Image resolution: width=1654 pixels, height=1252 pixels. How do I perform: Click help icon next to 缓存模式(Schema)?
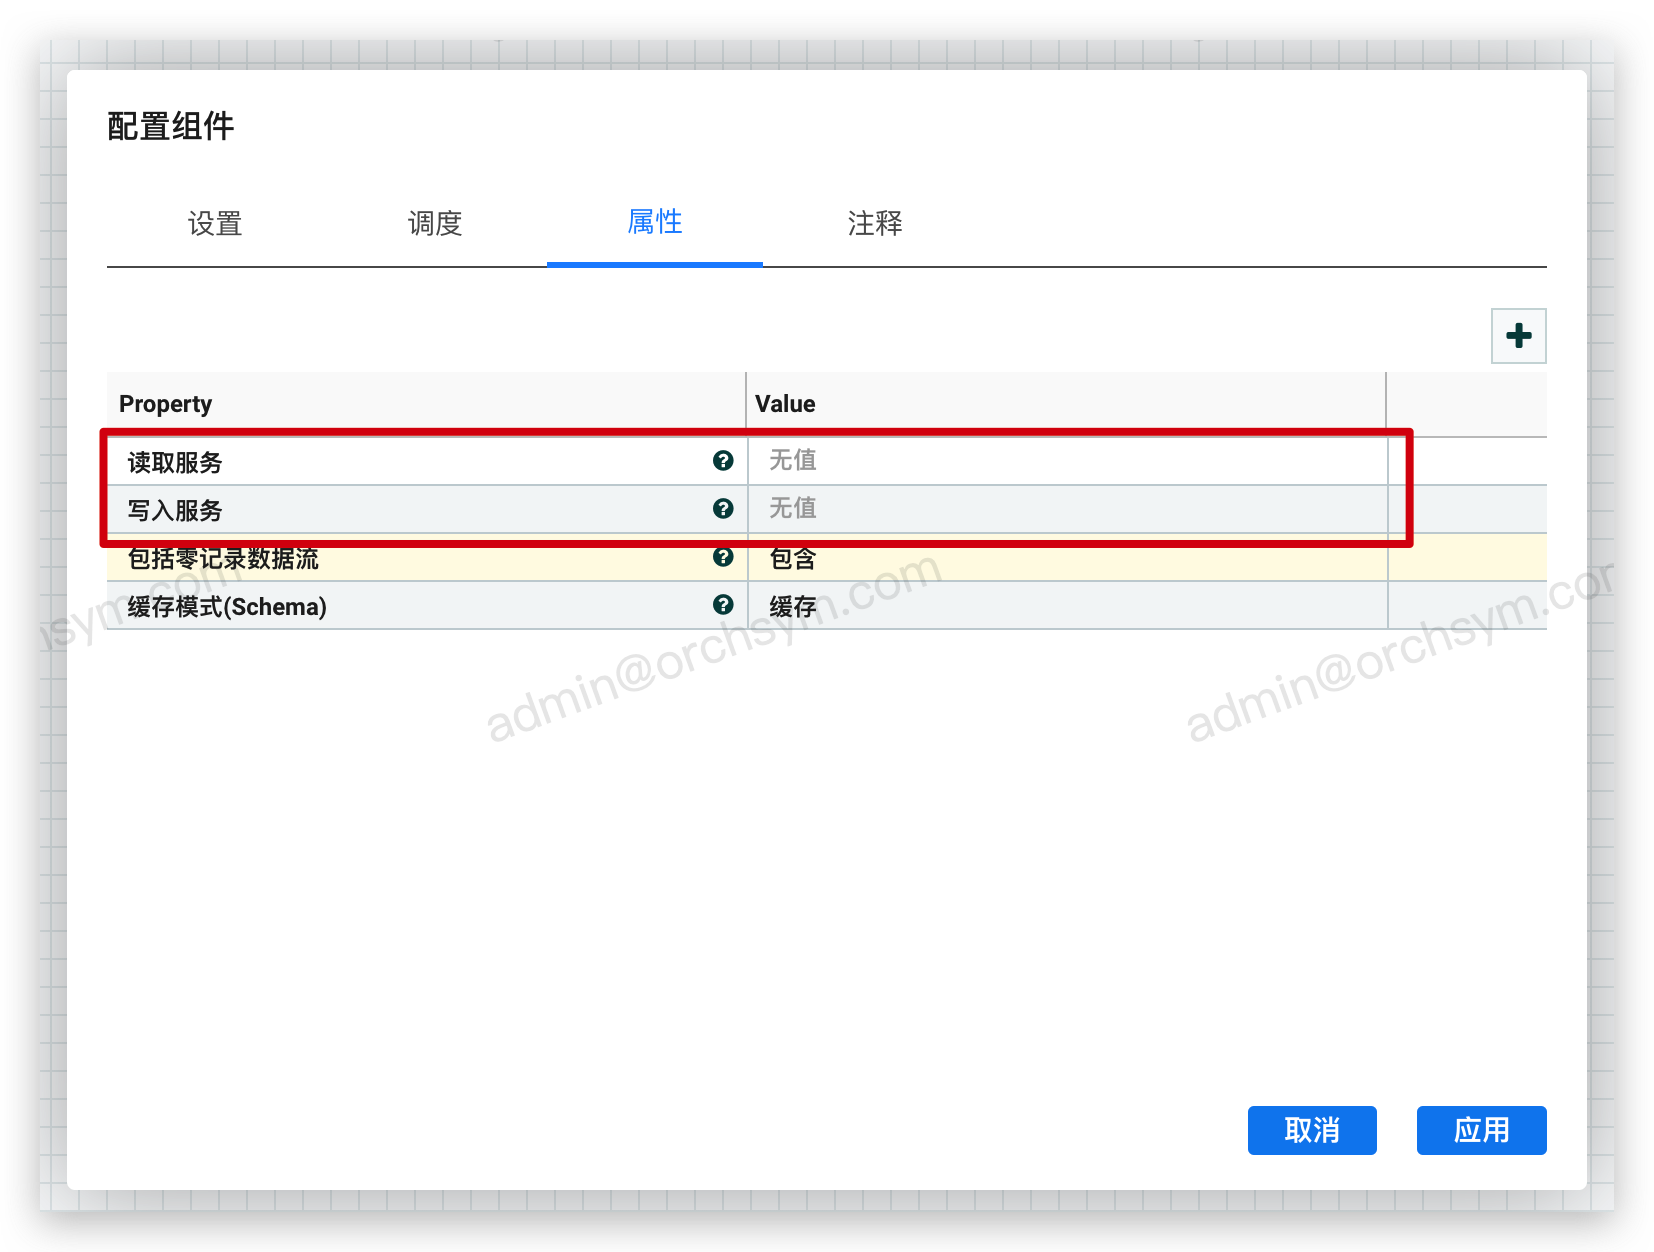pyautogui.click(x=723, y=605)
